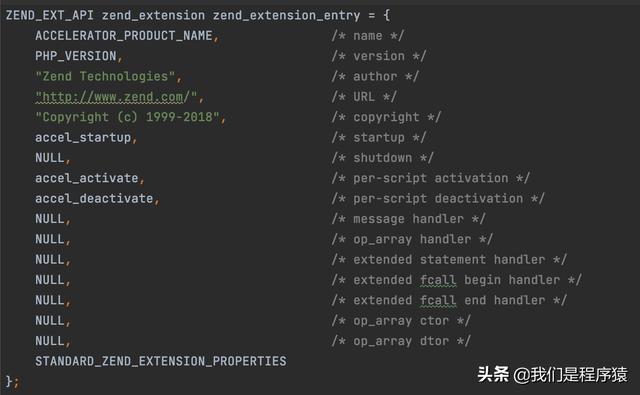Open the http://www.zend.com/ link

point(116,97)
